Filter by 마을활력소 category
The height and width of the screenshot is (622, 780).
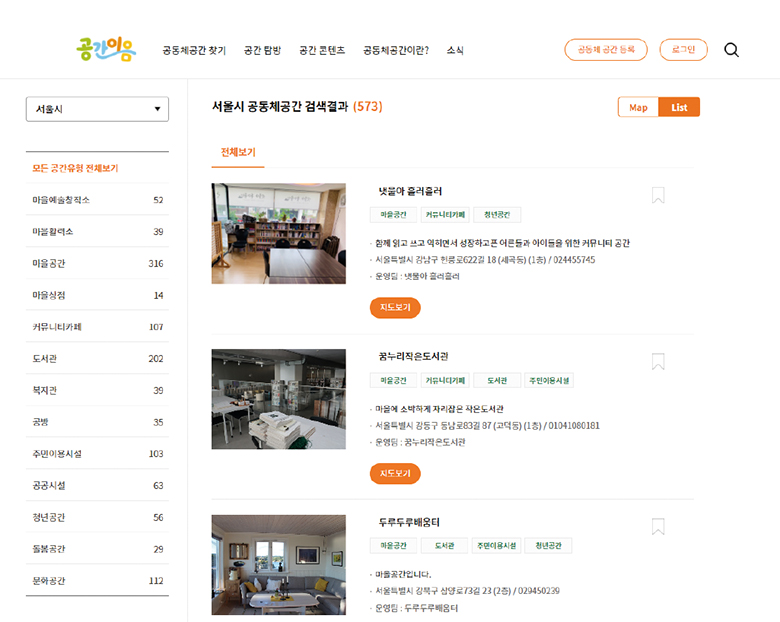(98, 232)
